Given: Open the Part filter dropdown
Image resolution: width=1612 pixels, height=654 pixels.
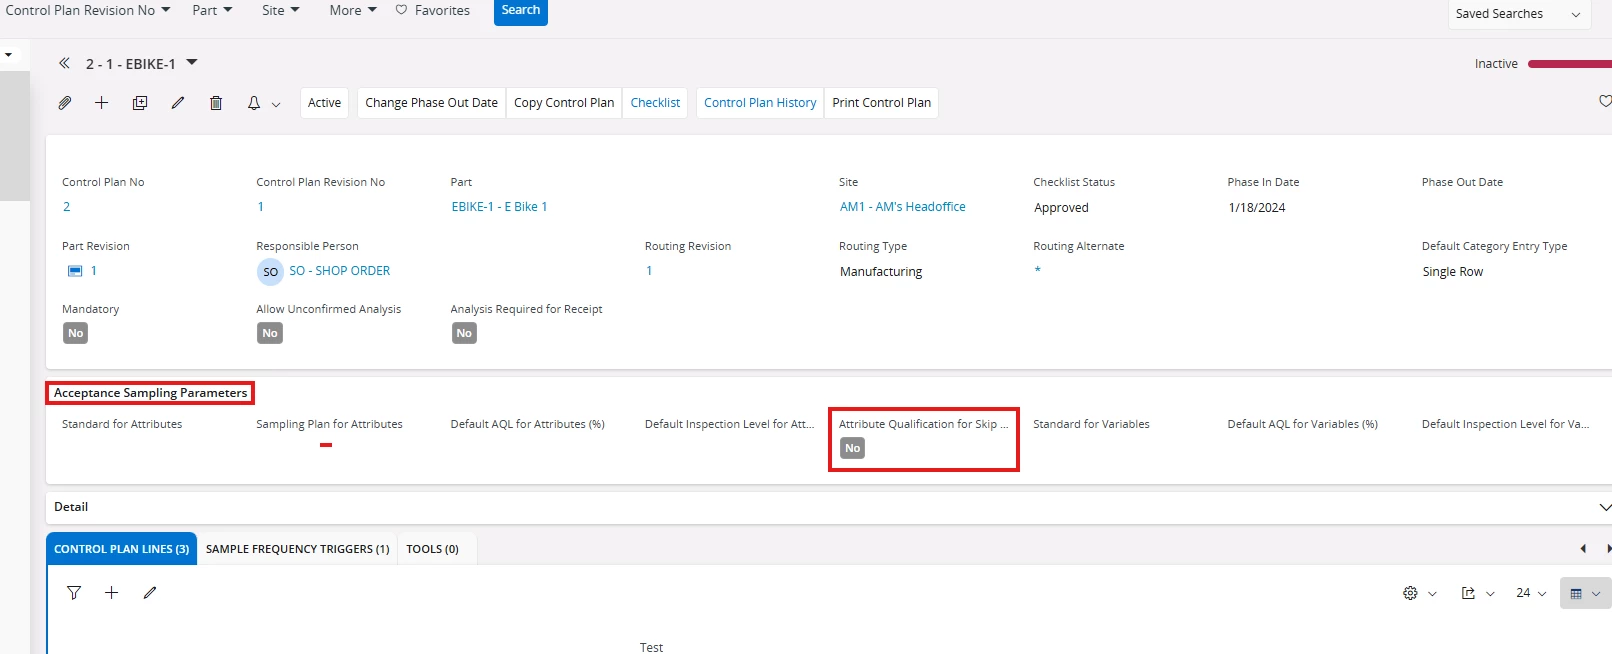Looking at the screenshot, I should (x=212, y=10).
